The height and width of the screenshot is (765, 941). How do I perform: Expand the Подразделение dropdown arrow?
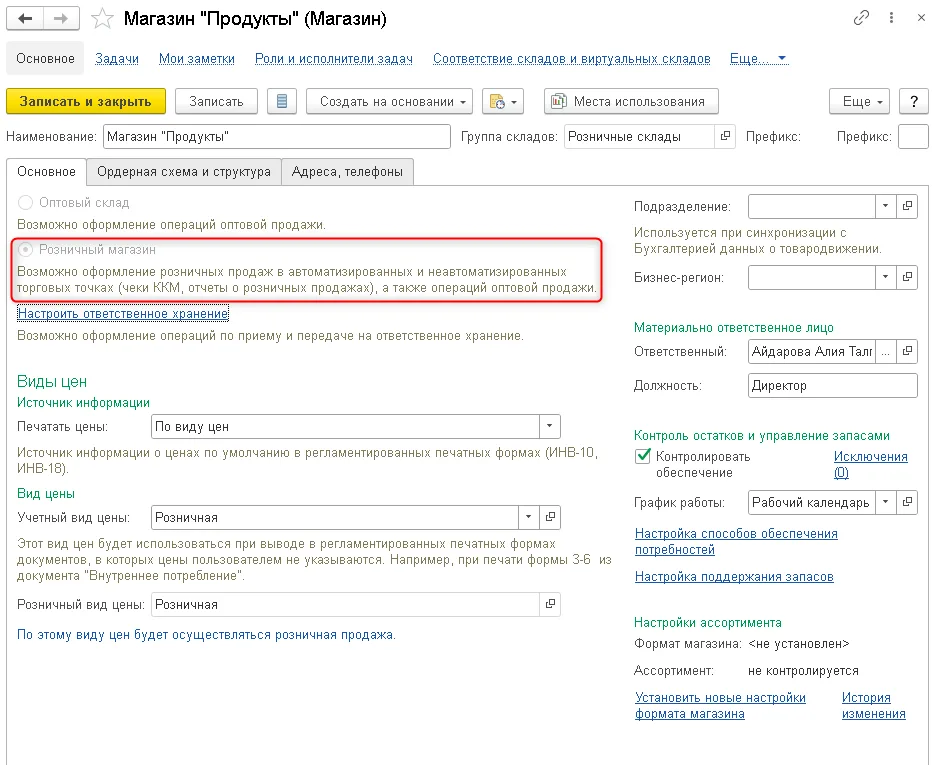click(x=886, y=206)
